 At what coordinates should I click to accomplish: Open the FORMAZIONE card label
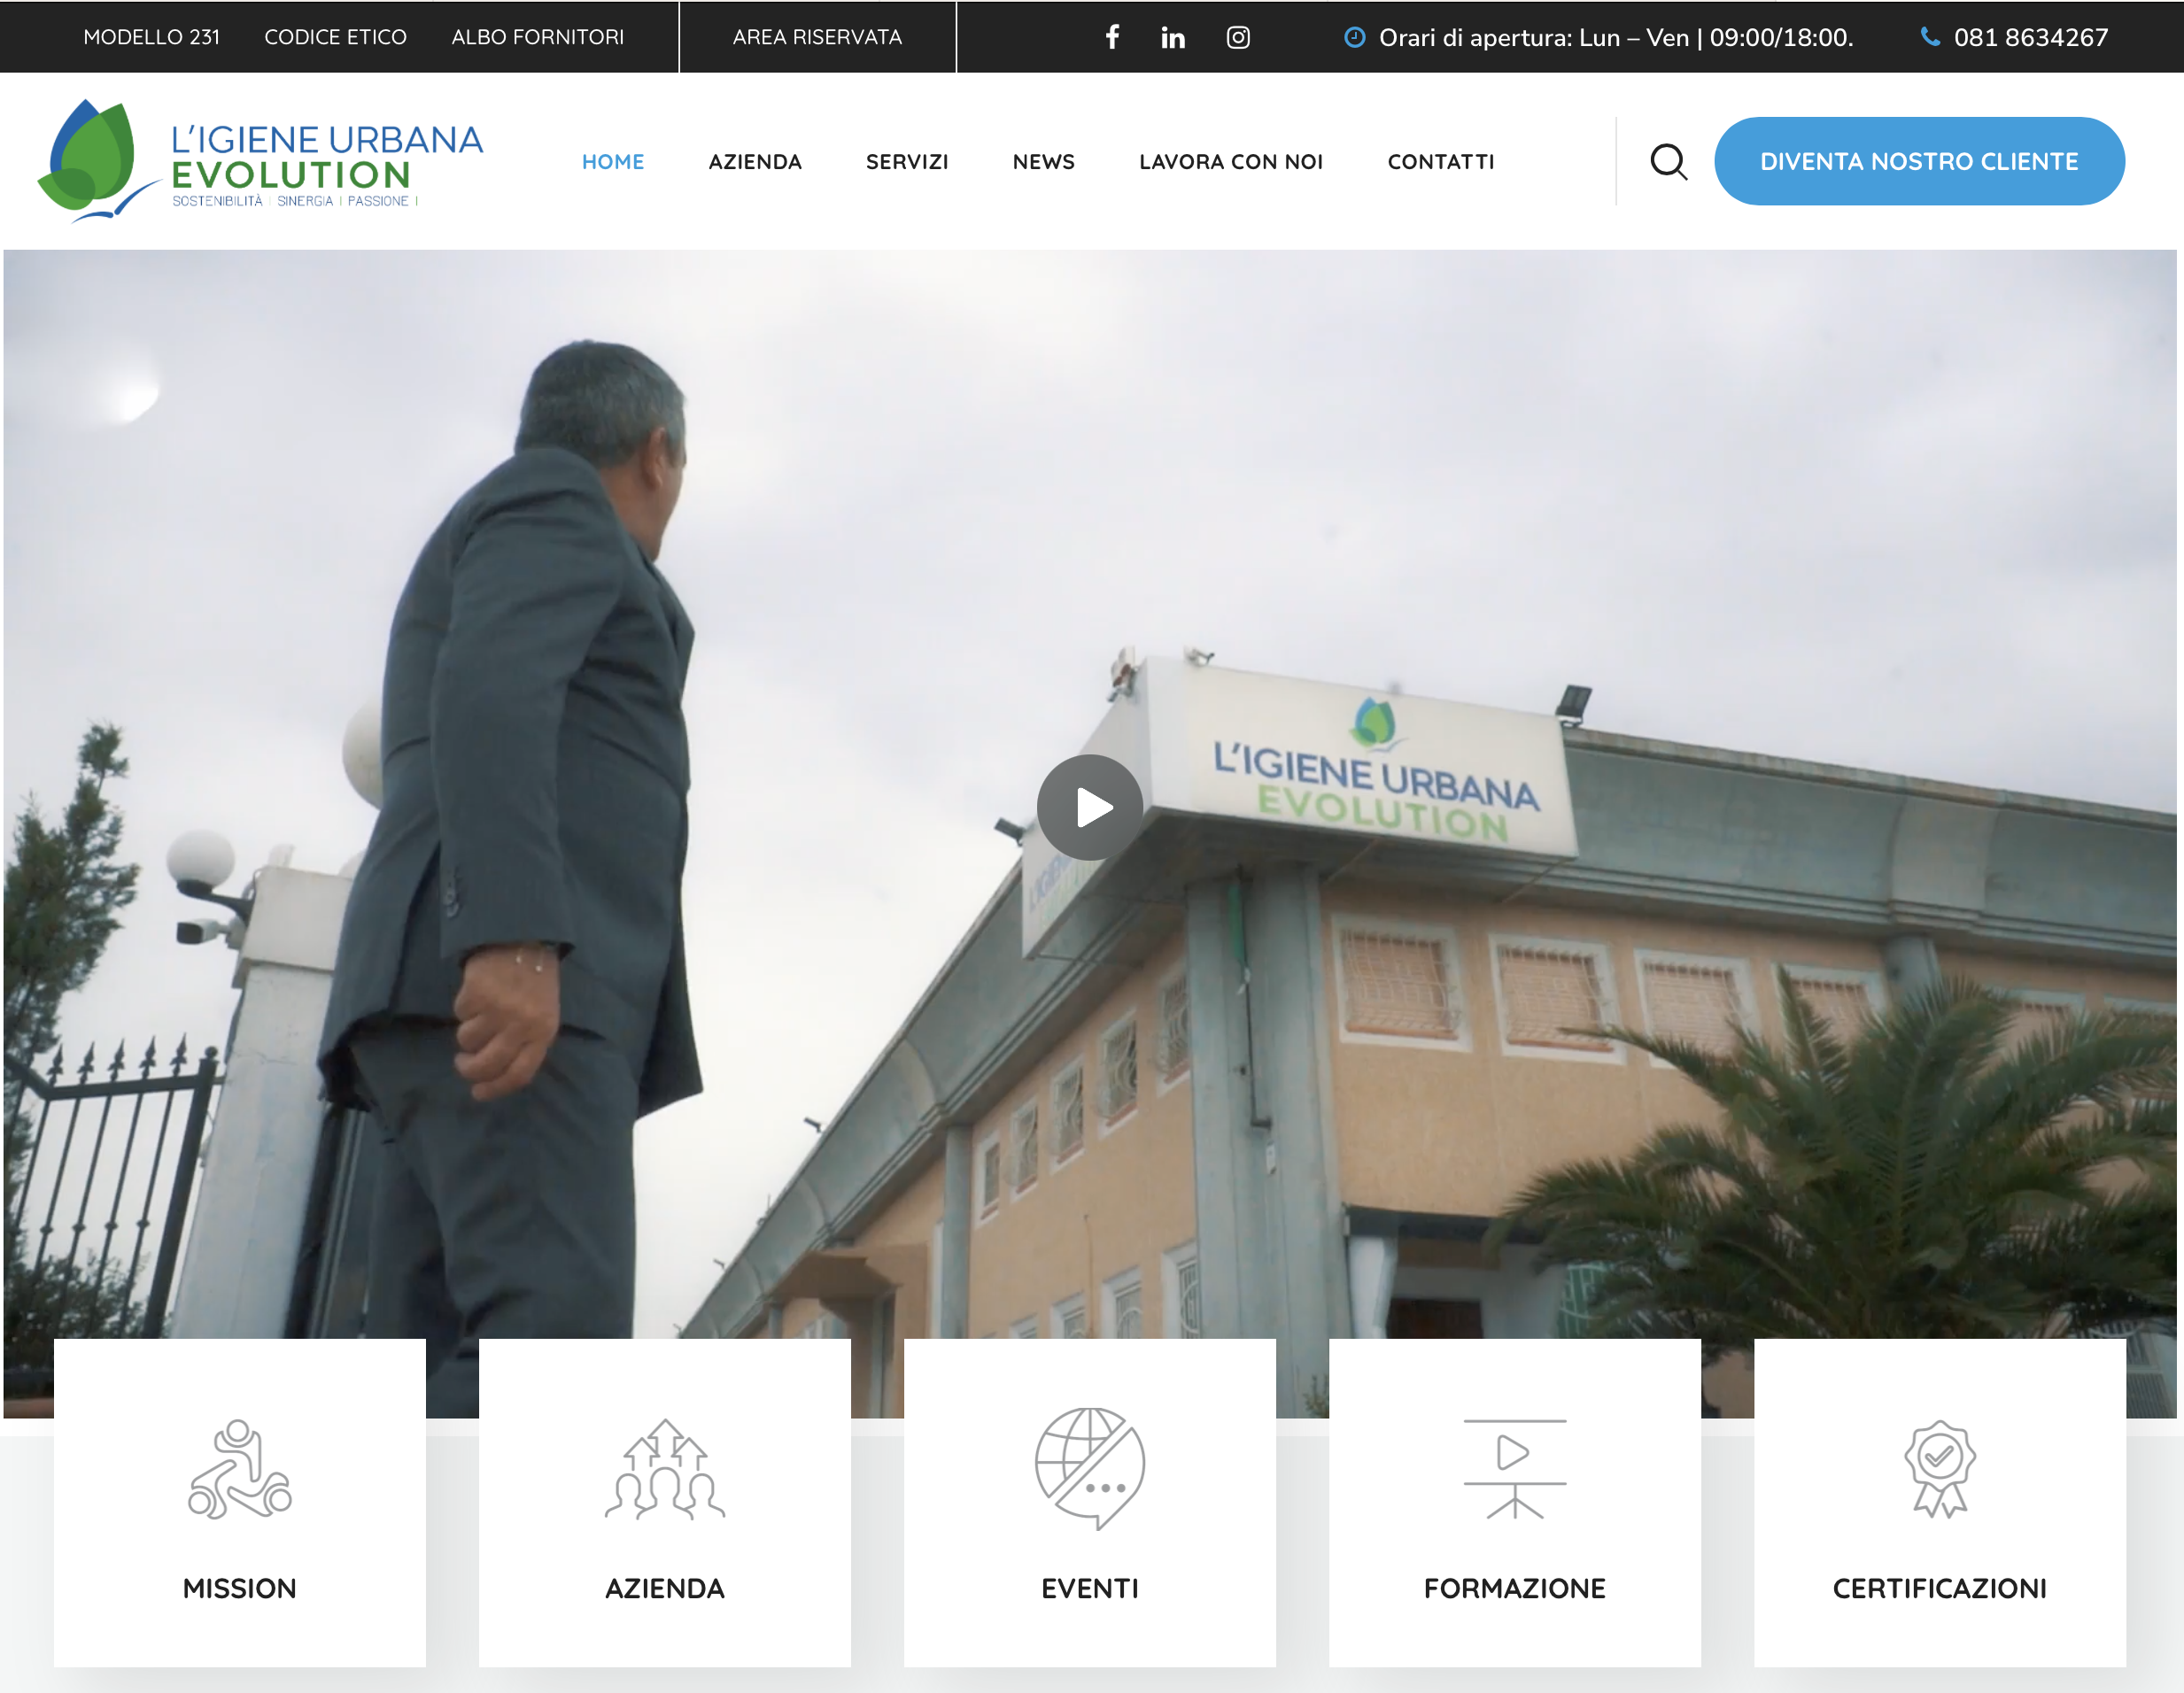pos(1514,1588)
